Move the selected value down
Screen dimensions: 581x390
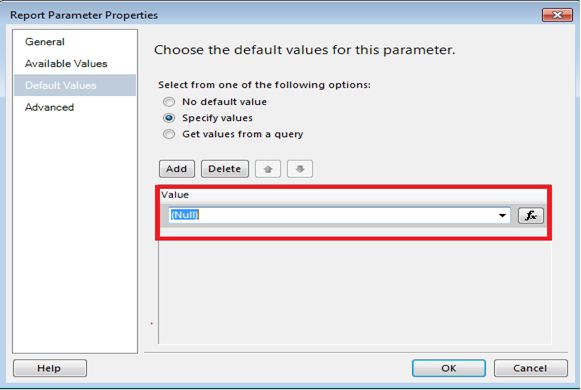[300, 169]
